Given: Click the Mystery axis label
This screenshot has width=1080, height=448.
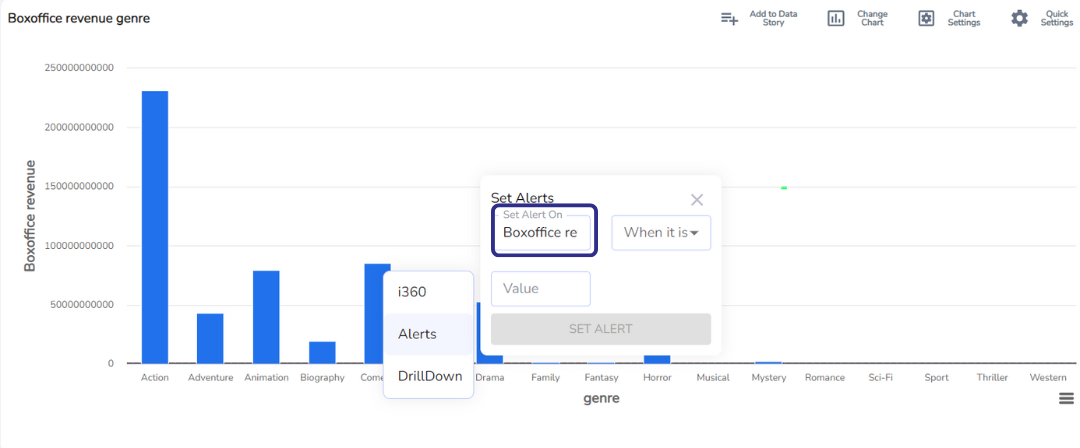Looking at the screenshot, I should click(769, 378).
